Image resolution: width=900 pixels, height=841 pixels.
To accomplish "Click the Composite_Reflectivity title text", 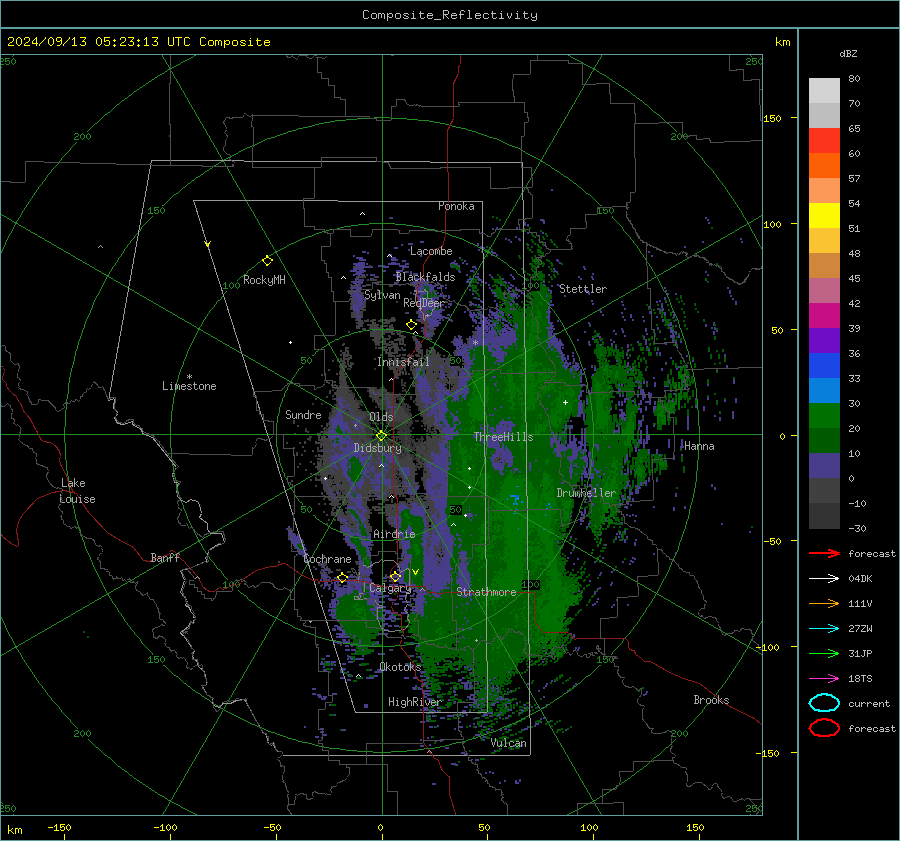I will [450, 15].
